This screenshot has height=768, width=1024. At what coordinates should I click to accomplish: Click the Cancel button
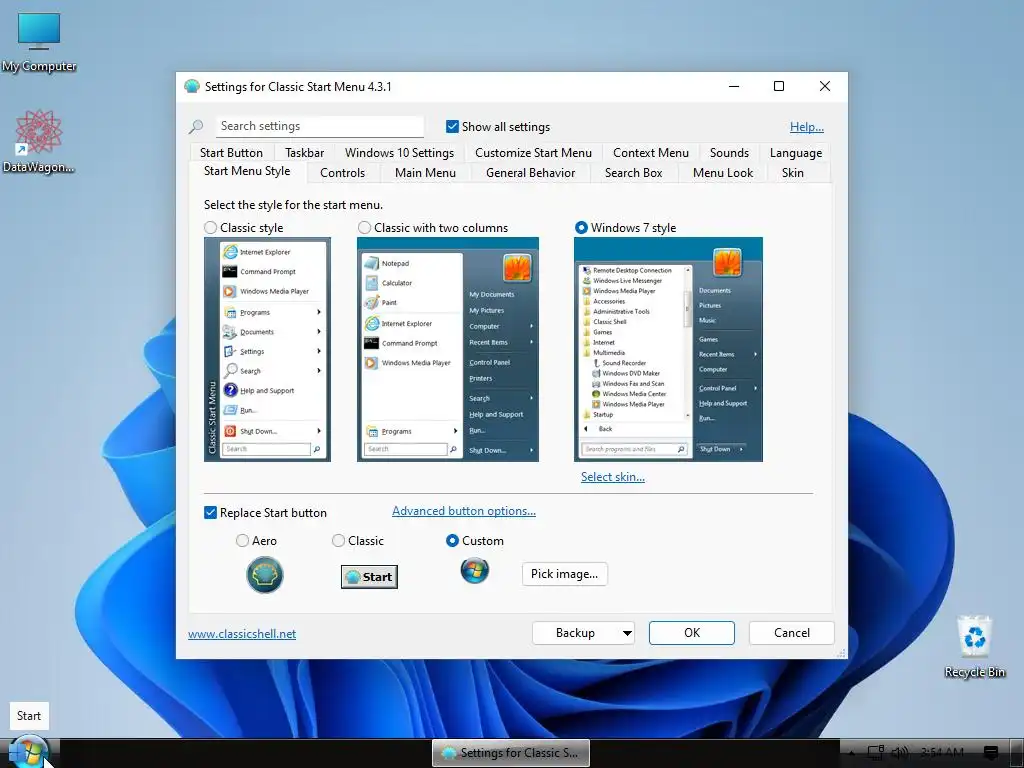792,633
